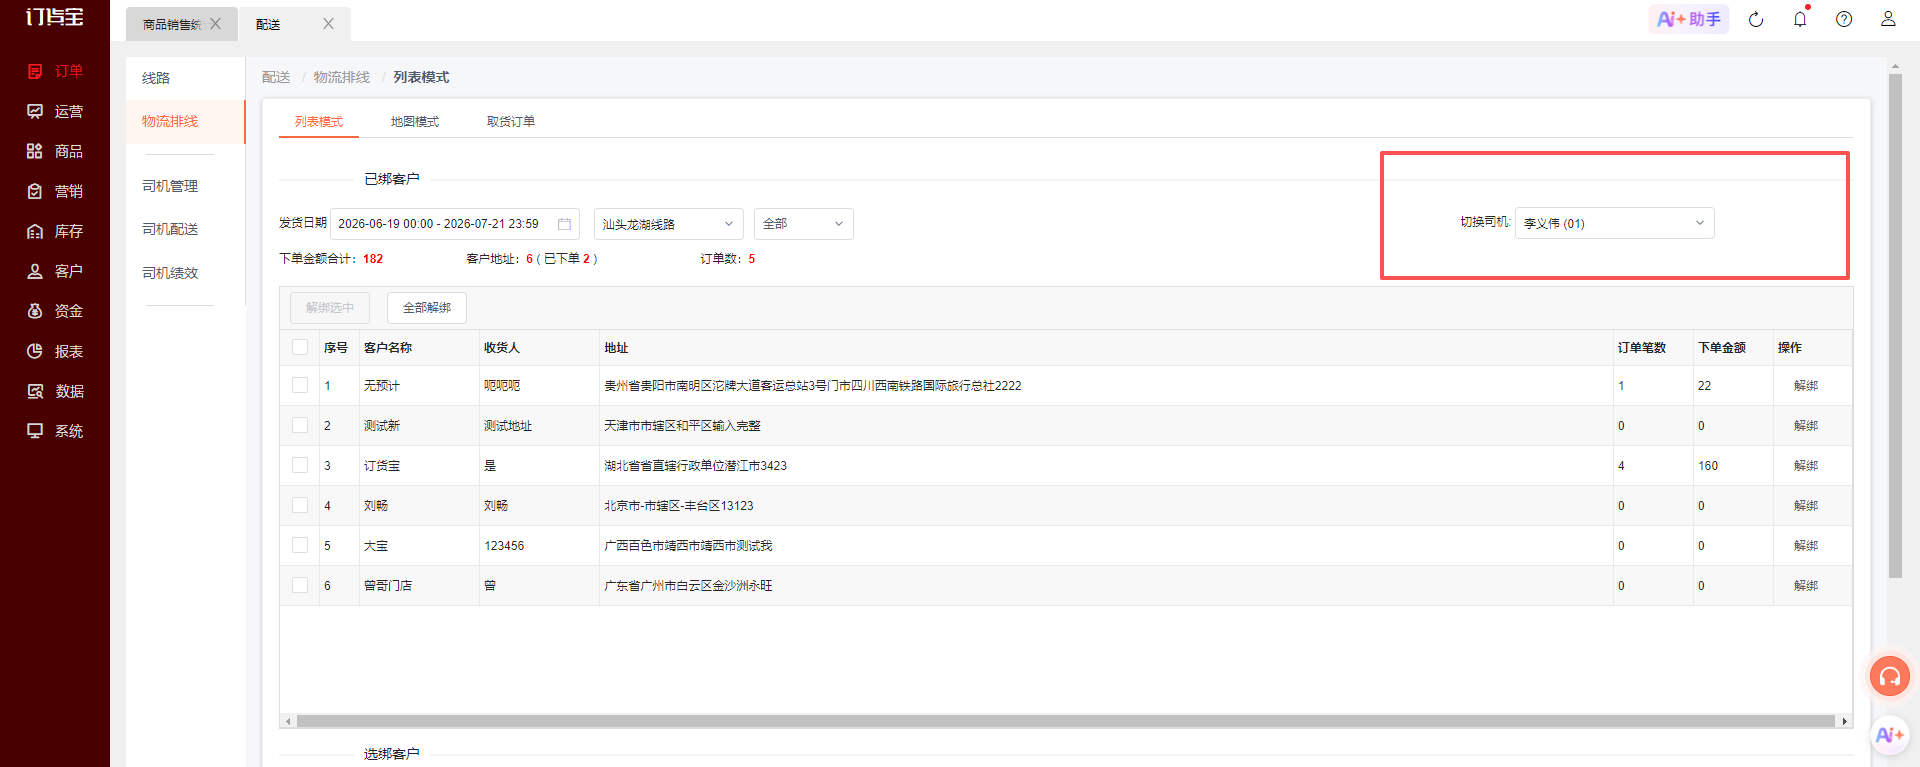The height and width of the screenshot is (767, 1920).
Task: Click 解绑 for 测试新 row
Action: 1806,425
